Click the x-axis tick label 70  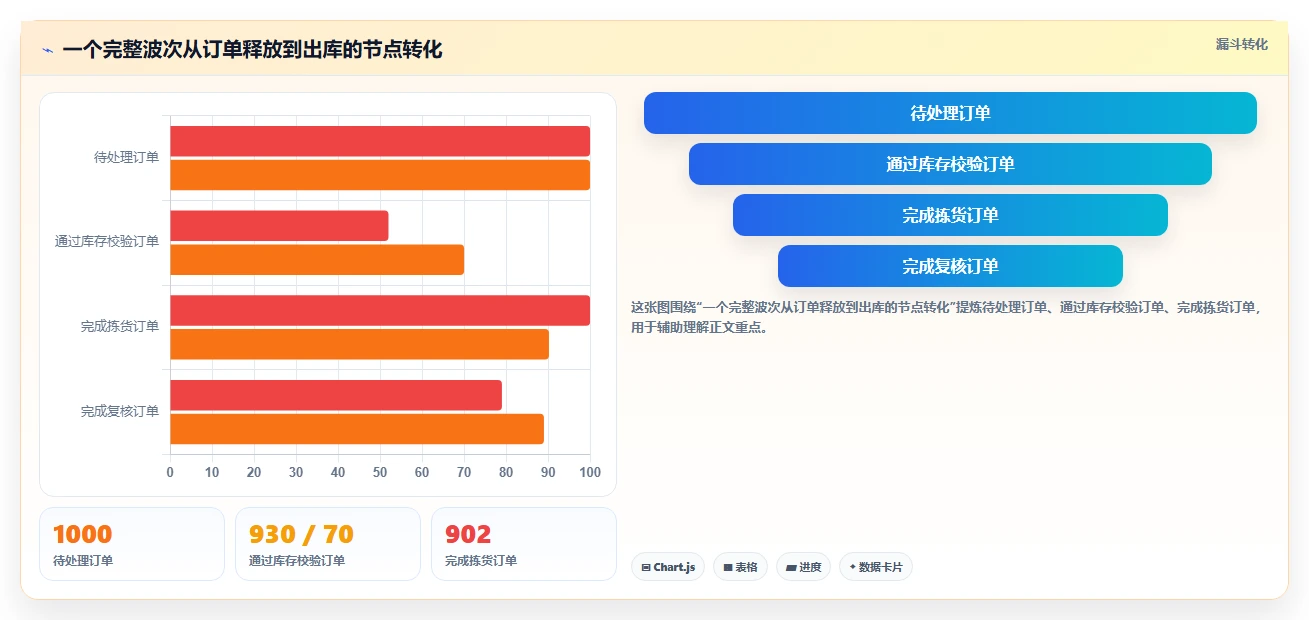464,472
